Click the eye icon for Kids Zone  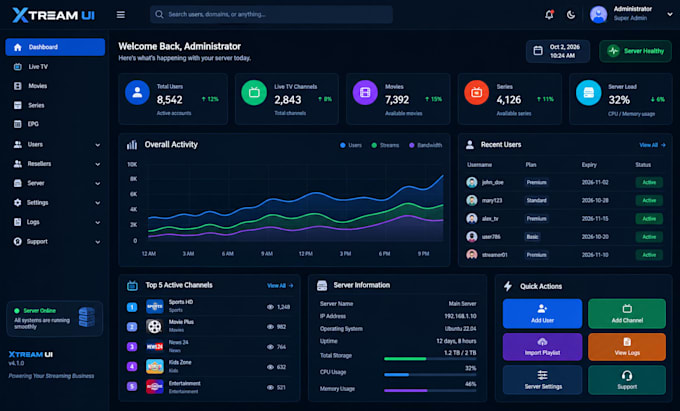coord(270,367)
